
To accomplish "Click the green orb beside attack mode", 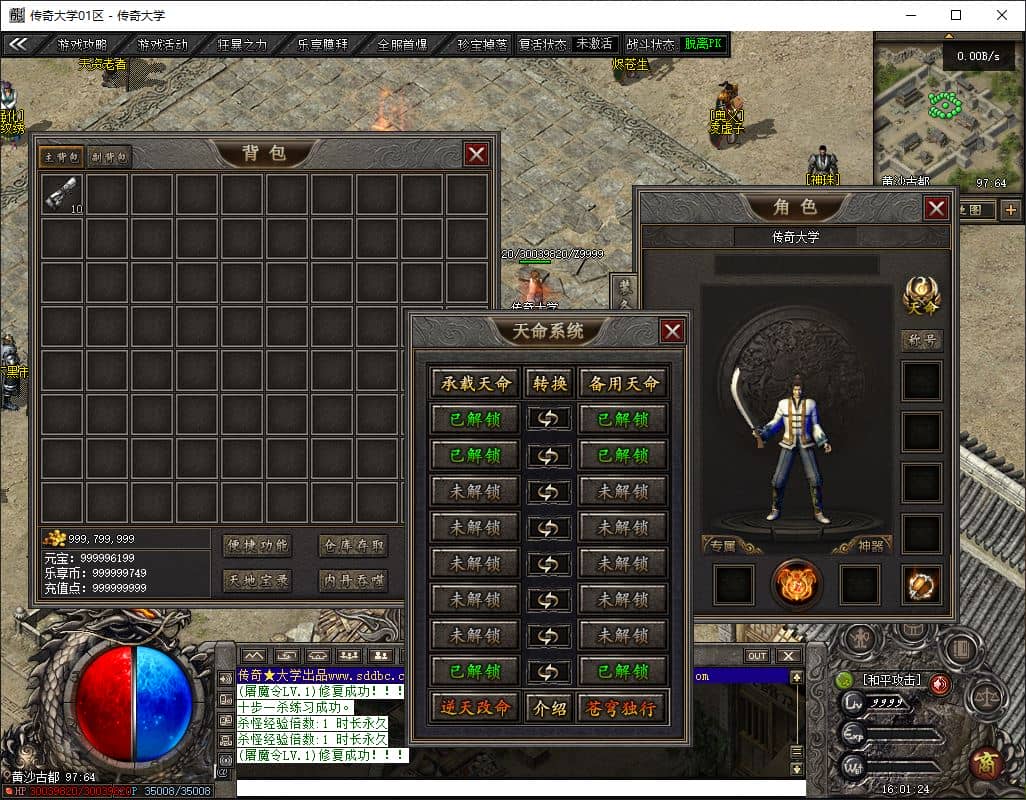I will pos(845,681).
